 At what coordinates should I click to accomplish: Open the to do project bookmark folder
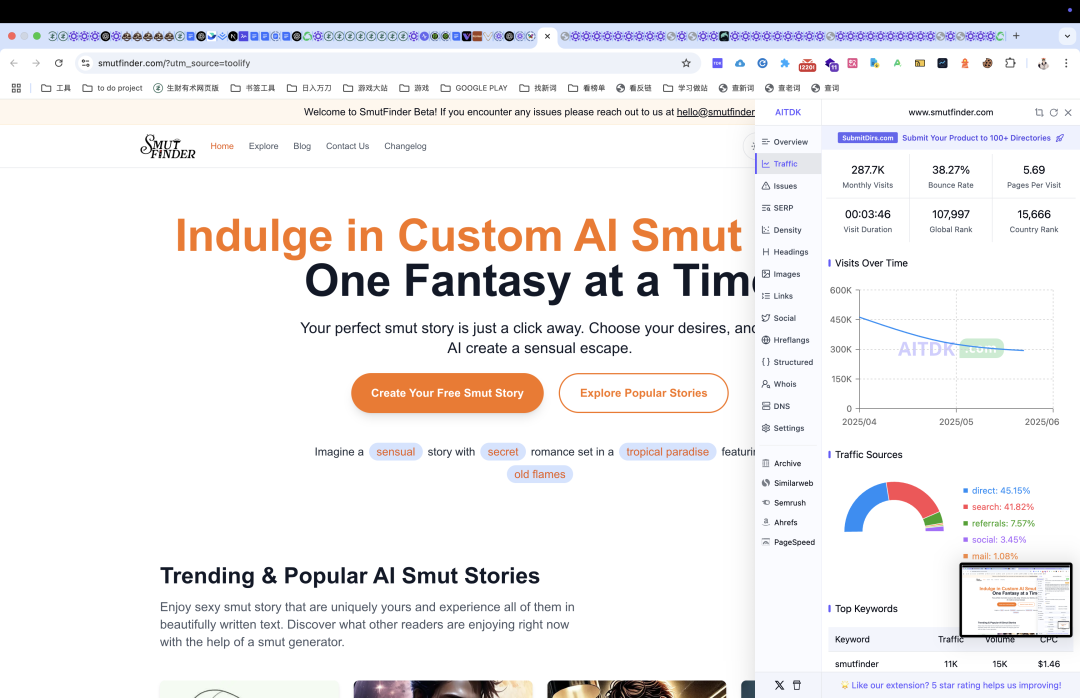click(x=112, y=88)
